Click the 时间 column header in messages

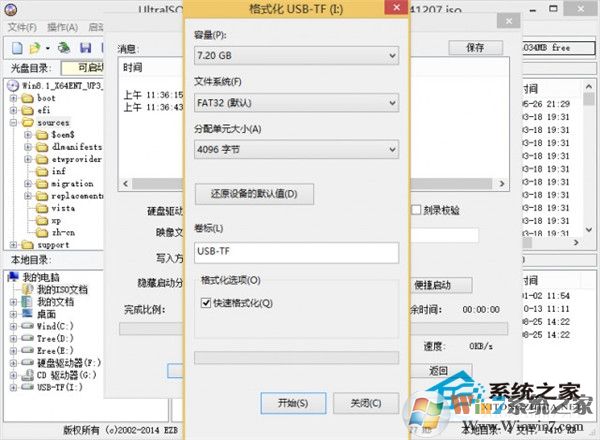[x=132, y=68]
